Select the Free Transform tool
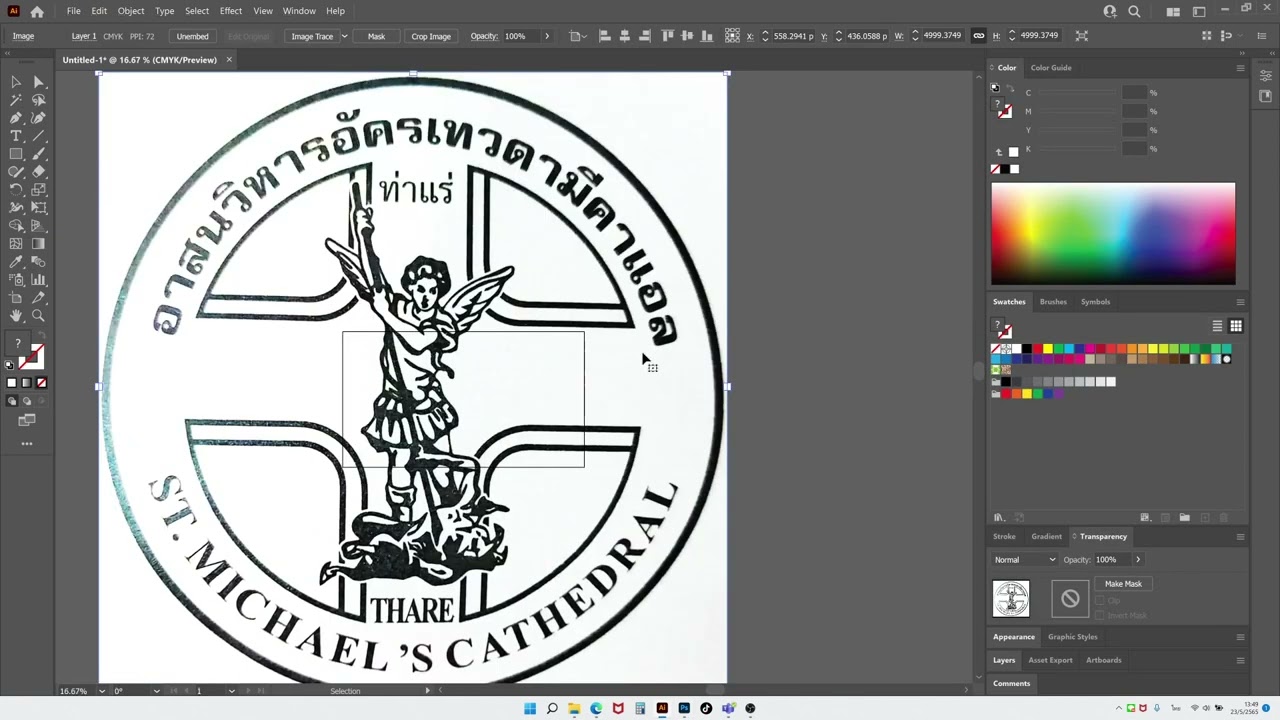 click(x=38, y=208)
